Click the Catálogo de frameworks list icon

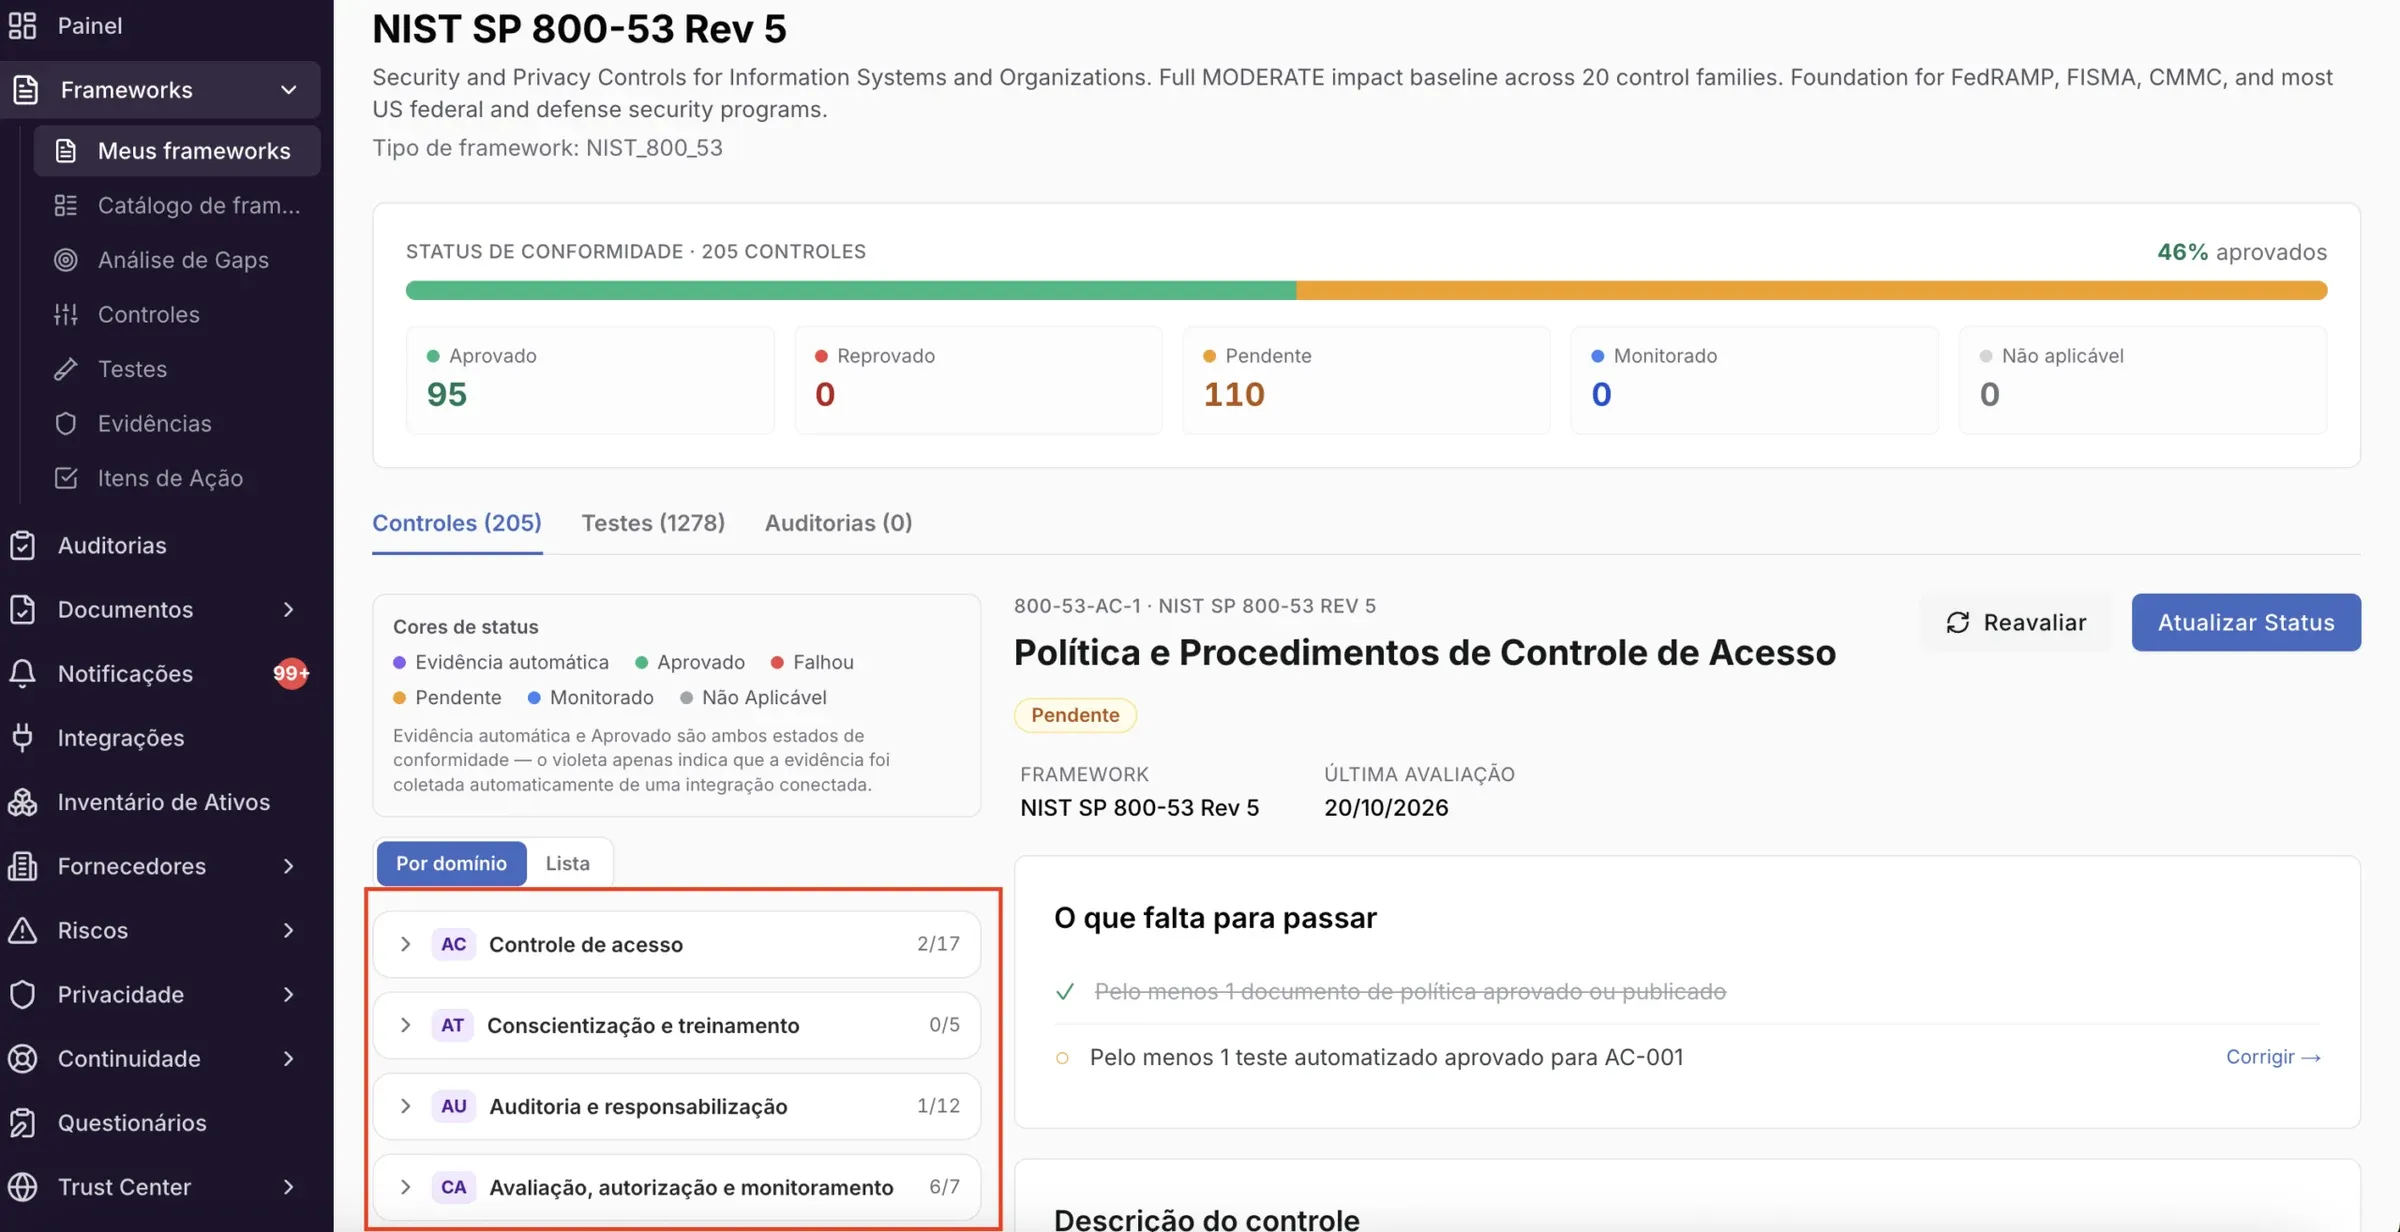pos(66,205)
